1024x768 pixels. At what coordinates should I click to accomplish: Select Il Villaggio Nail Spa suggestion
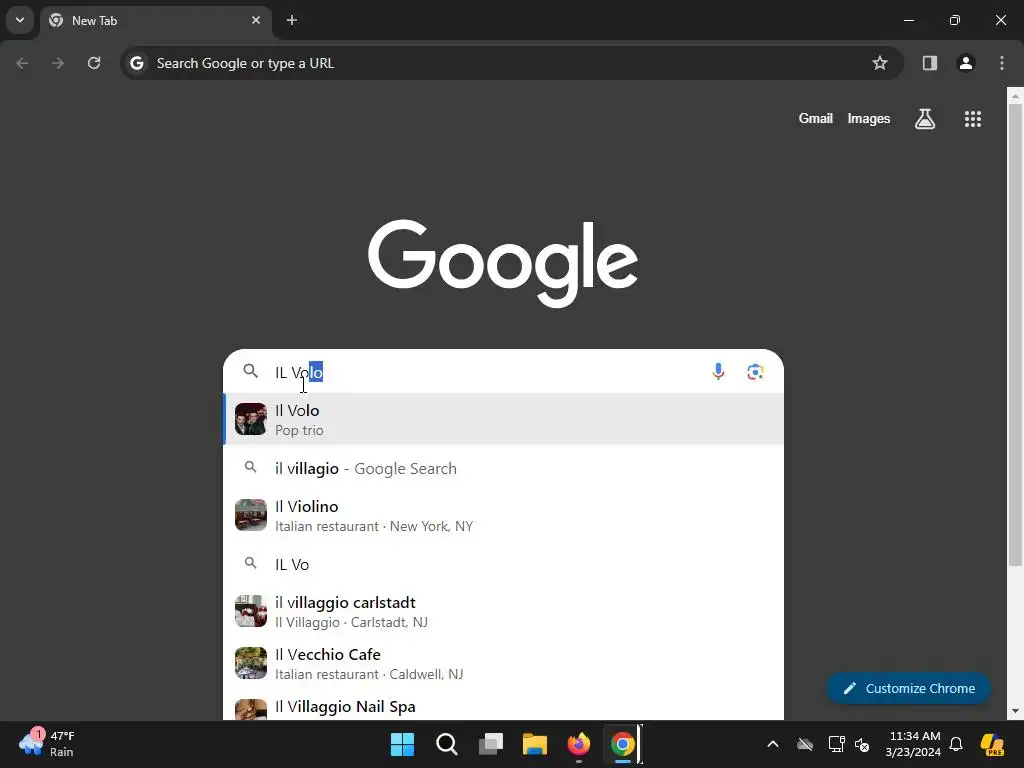503,707
